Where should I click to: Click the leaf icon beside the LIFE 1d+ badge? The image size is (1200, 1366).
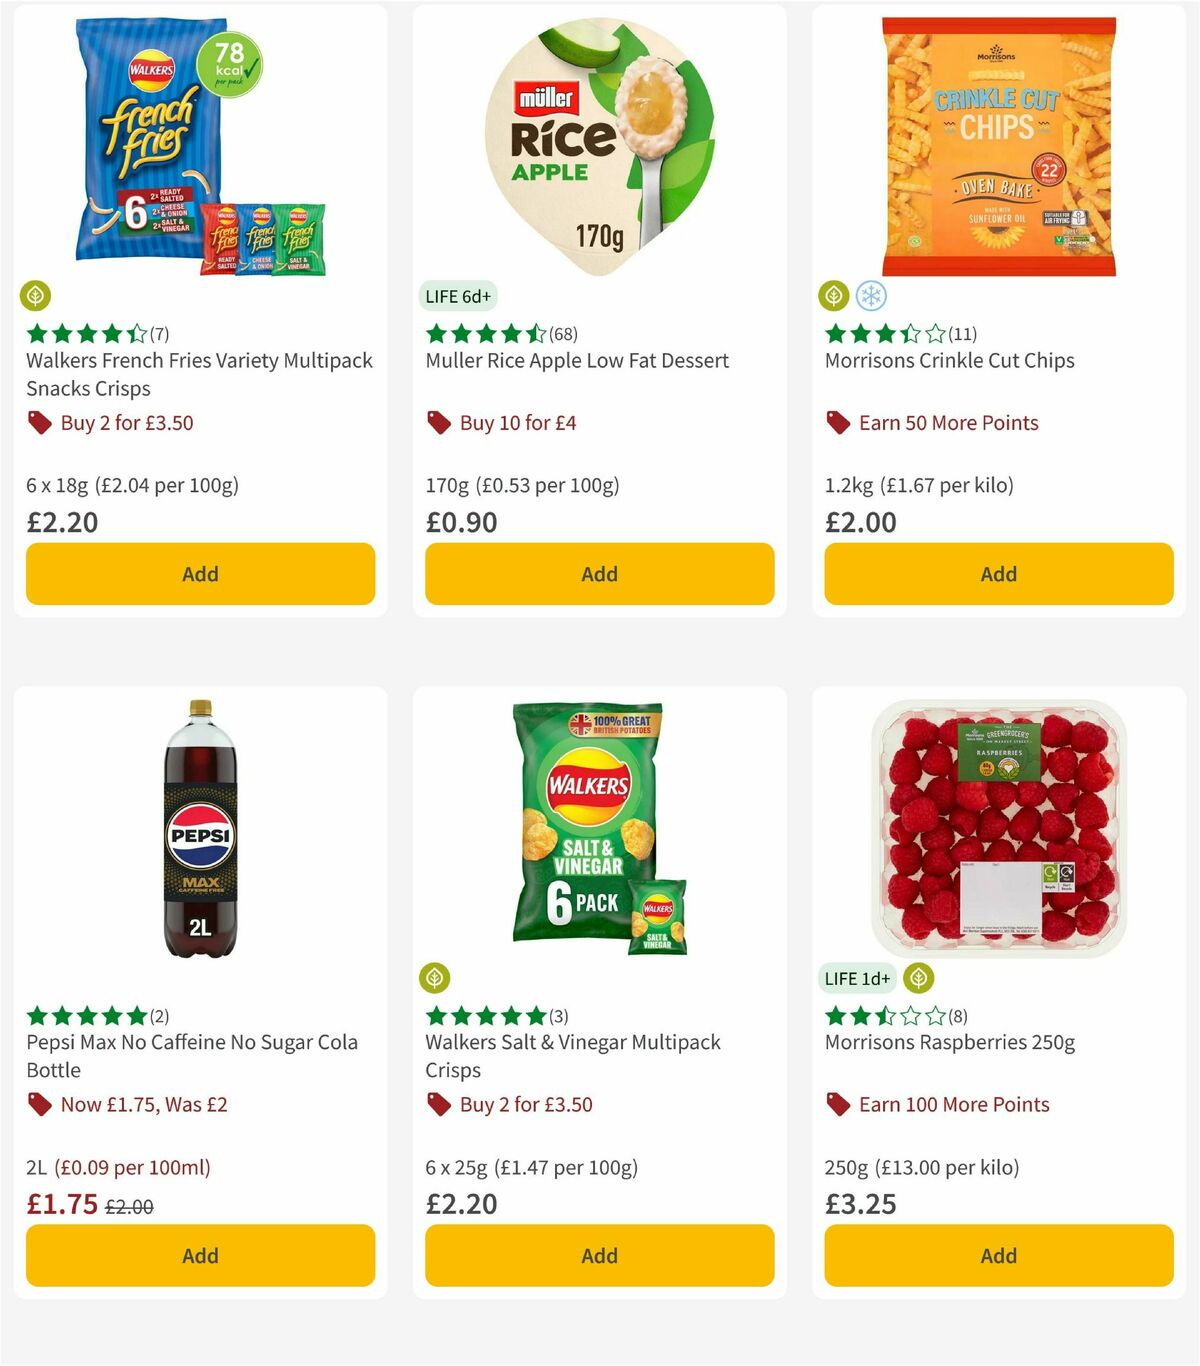pos(919,978)
